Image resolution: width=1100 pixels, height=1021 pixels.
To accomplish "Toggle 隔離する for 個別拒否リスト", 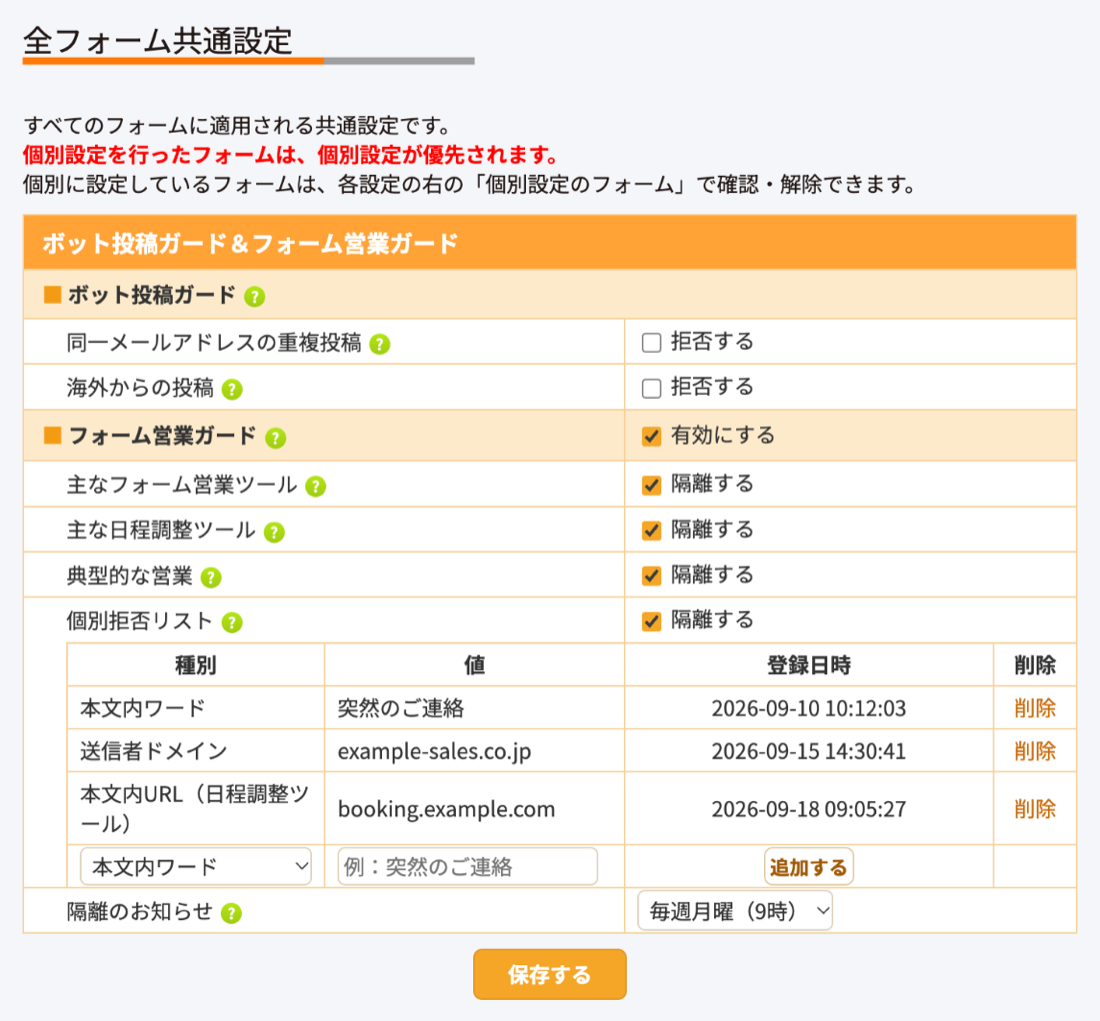I will coord(652,621).
